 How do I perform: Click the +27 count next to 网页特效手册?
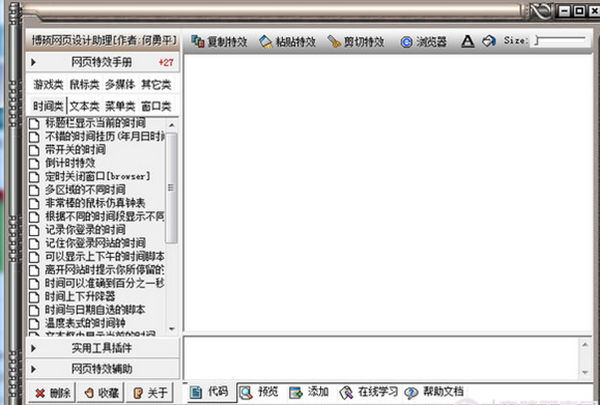(x=166, y=62)
